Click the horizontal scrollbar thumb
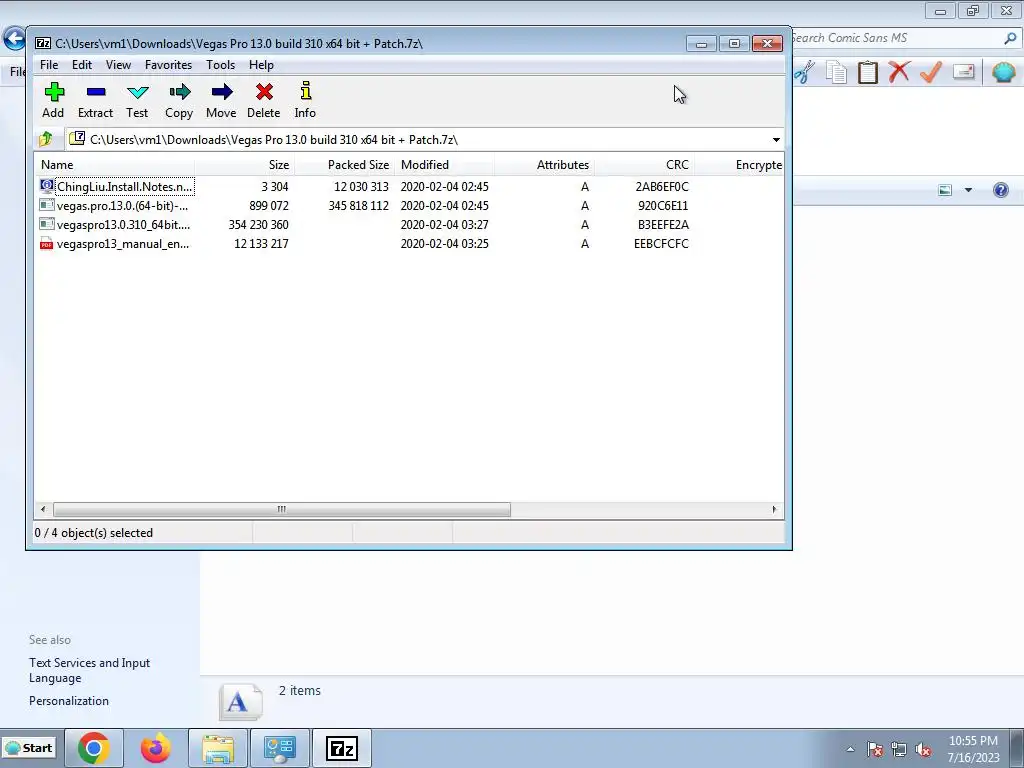Viewport: 1024px width, 768px height. [x=281, y=509]
